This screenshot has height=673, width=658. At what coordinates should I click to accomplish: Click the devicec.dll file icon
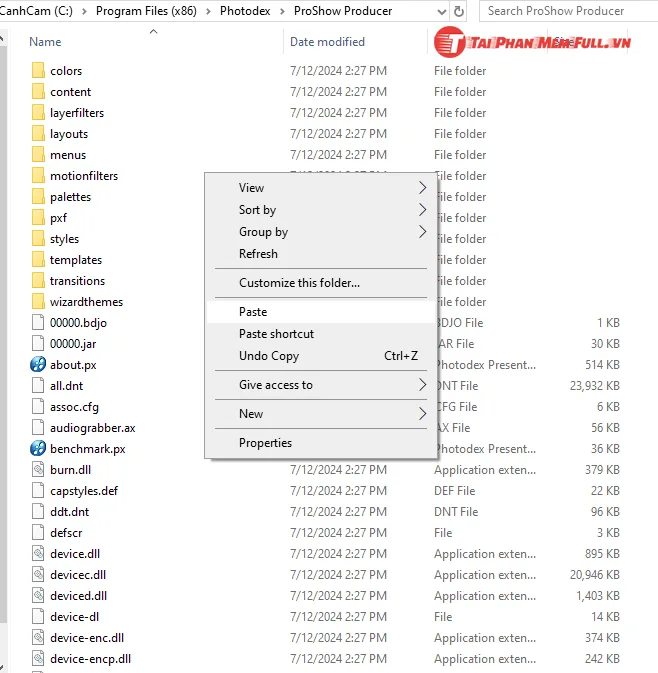point(38,575)
